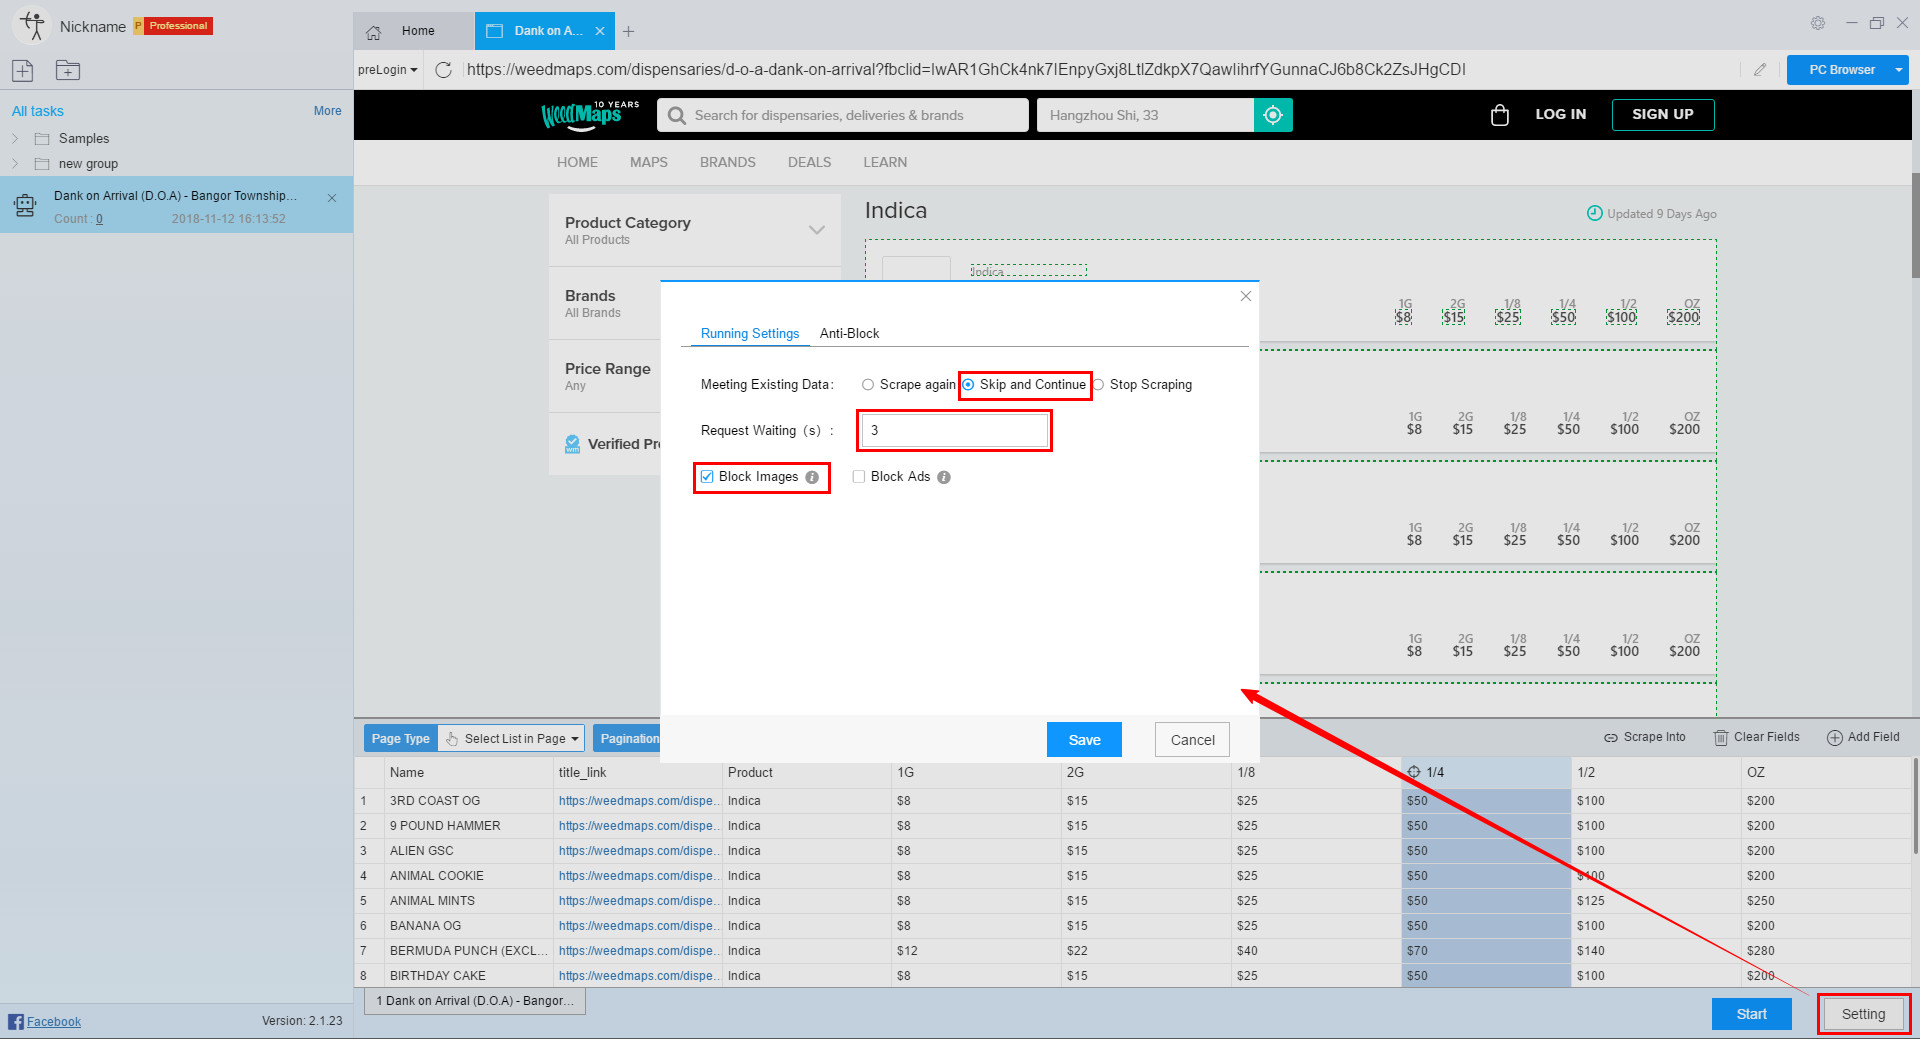Image resolution: width=1920 pixels, height=1039 pixels.
Task: Click the Hangzhou Shi location field
Action: tap(1145, 115)
